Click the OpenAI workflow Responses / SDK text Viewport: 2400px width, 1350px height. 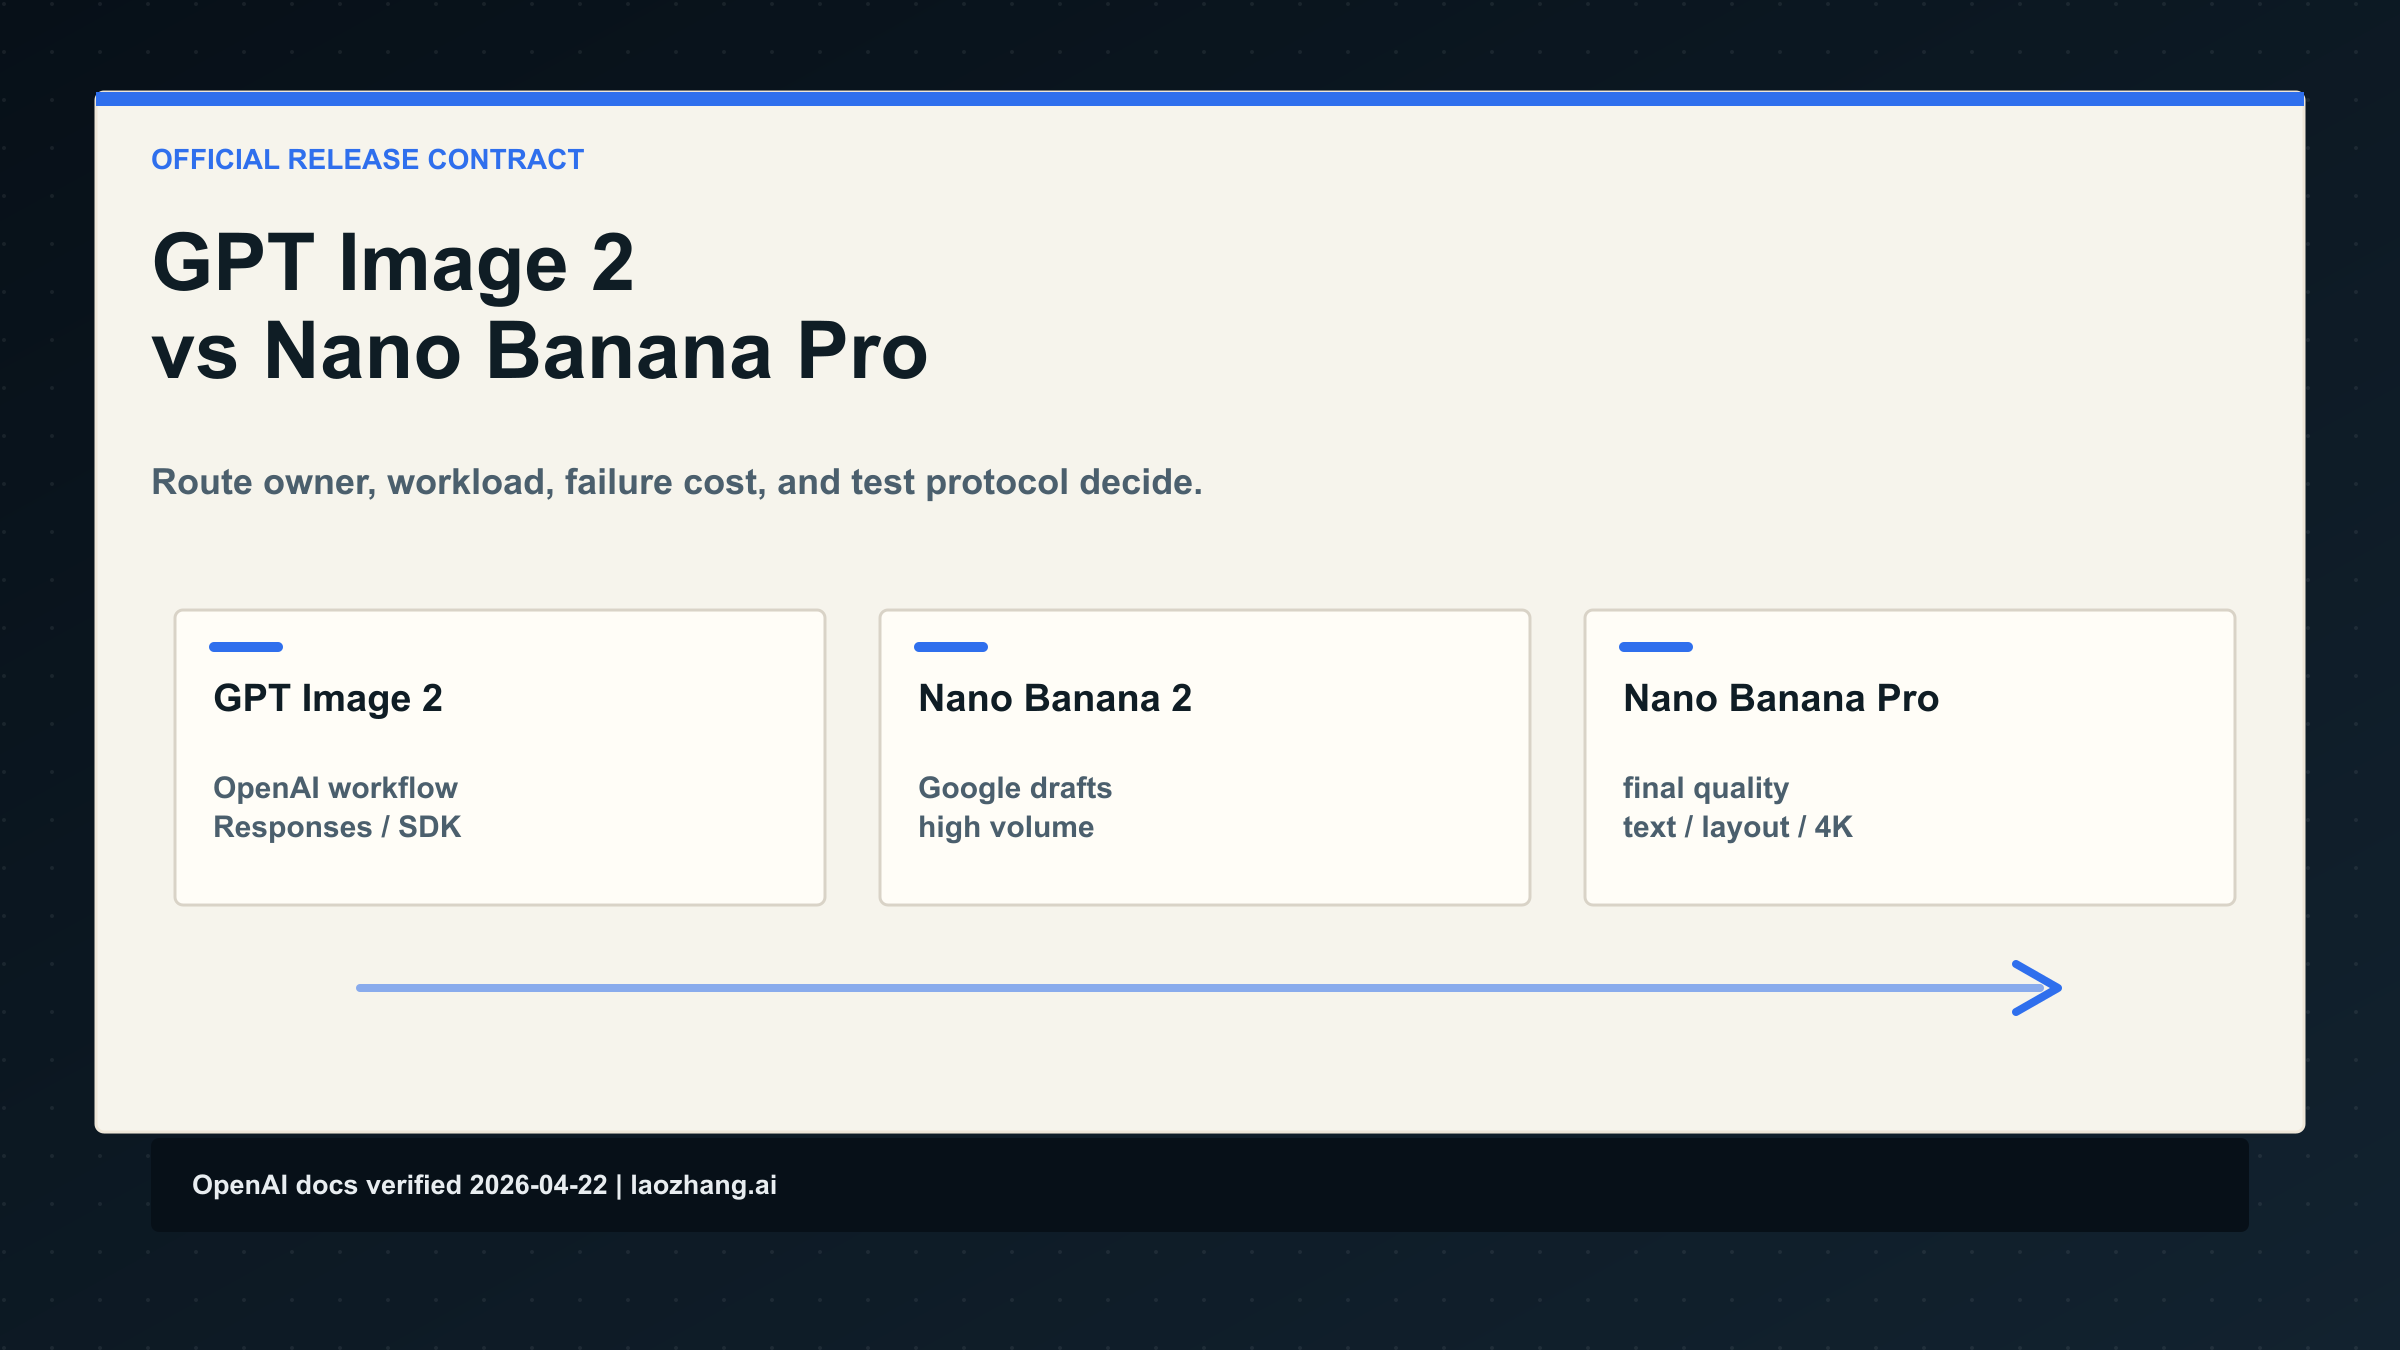tap(336, 807)
